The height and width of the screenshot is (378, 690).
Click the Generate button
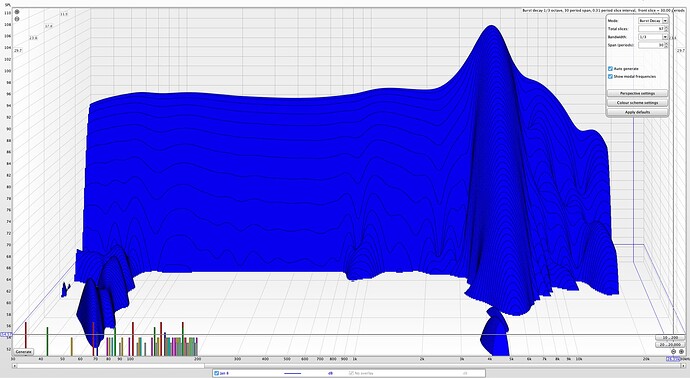point(24,352)
